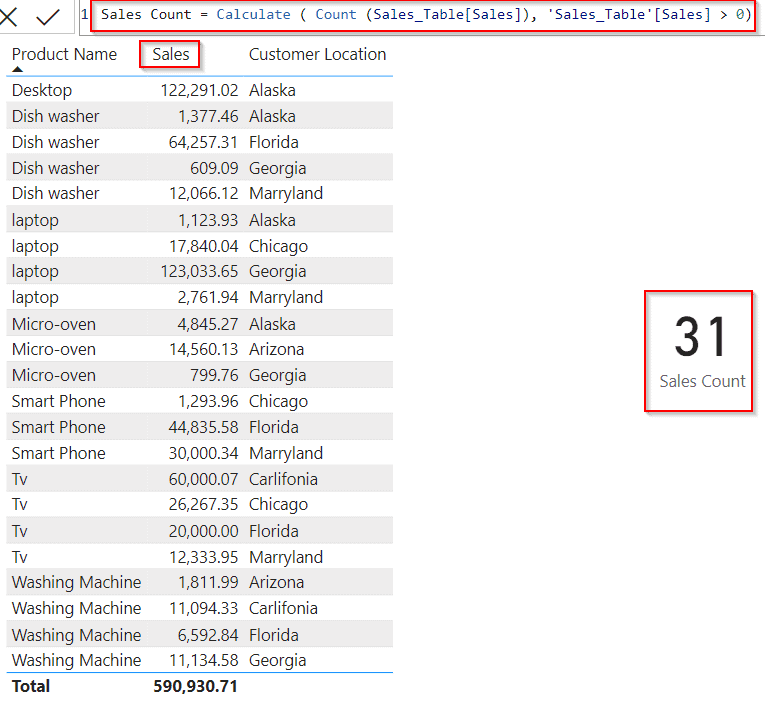Click Chicago in the 26,267.35 row

click(x=279, y=504)
